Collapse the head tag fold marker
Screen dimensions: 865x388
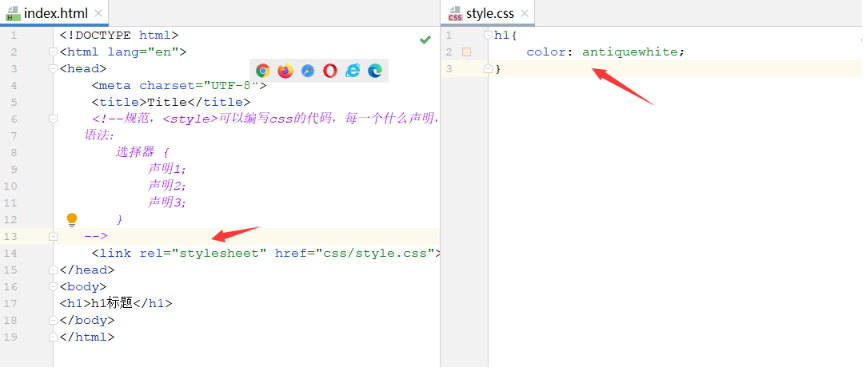(x=53, y=68)
